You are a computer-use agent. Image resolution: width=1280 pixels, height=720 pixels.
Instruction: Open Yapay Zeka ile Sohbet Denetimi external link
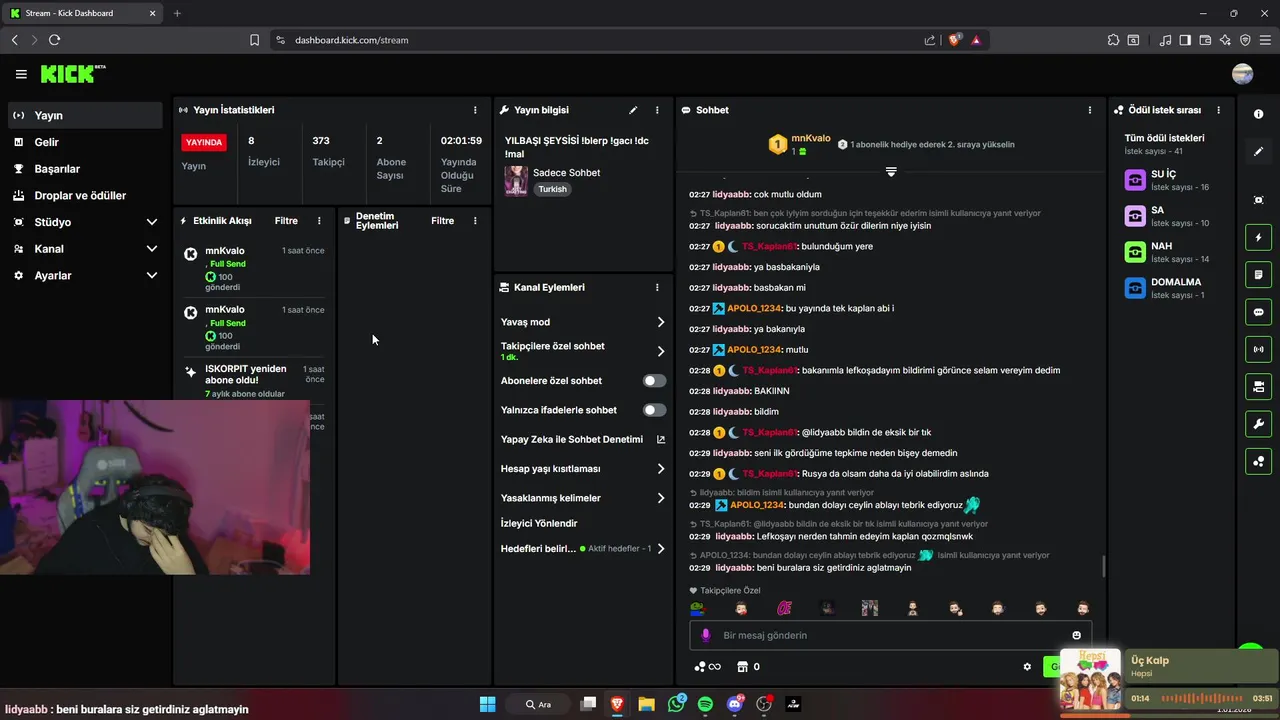(x=660, y=439)
